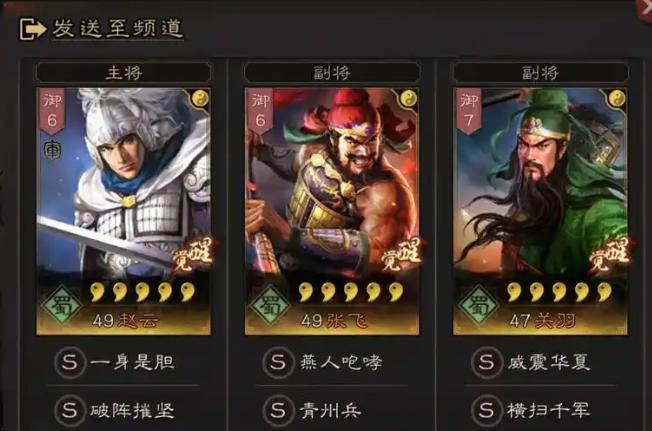Click the yin-yang icon on 关羽's card

pyautogui.click(x=617, y=99)
